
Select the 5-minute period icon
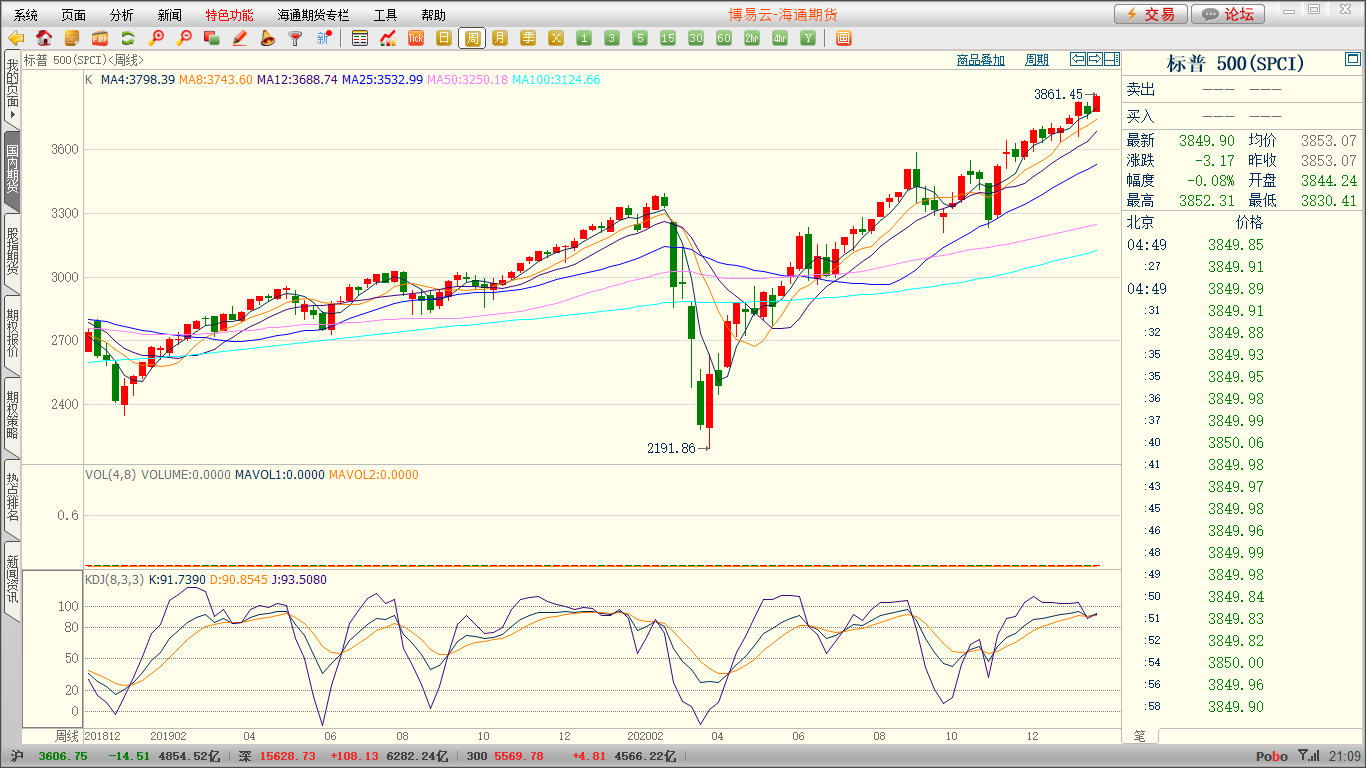click(640, 39)
